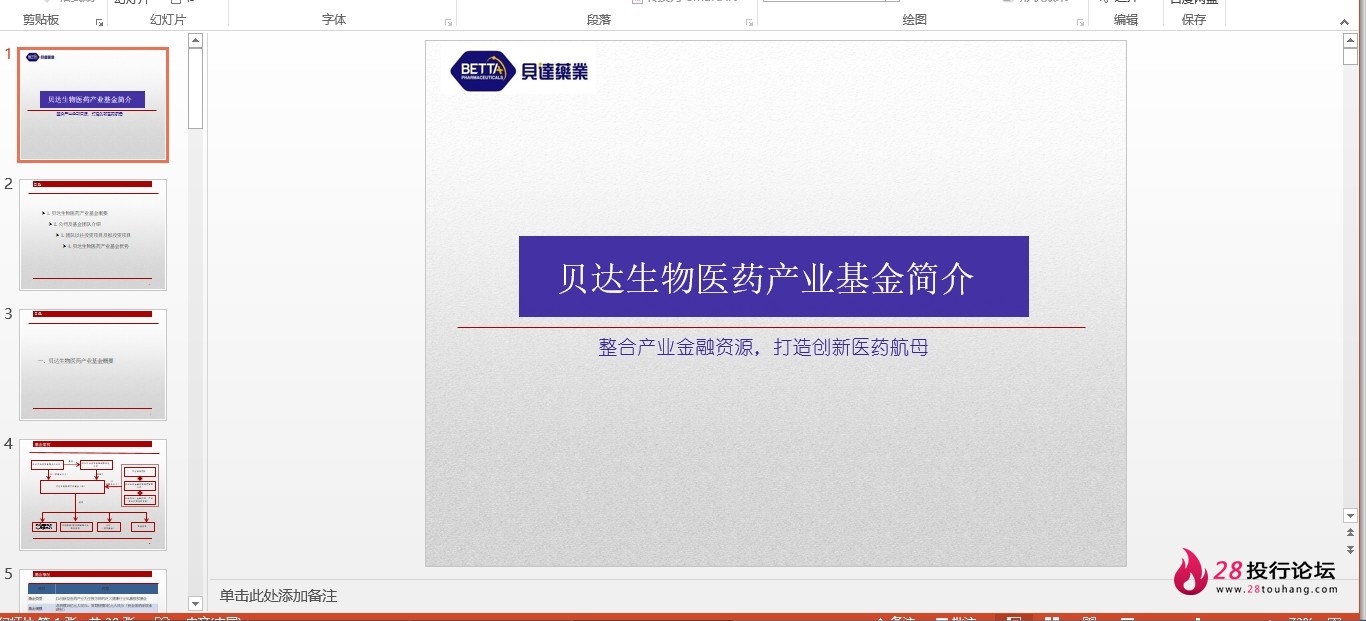Select the Betta Pharmaceuticals logo image
The image size is (1366, 621).
(x=518, y=70)
